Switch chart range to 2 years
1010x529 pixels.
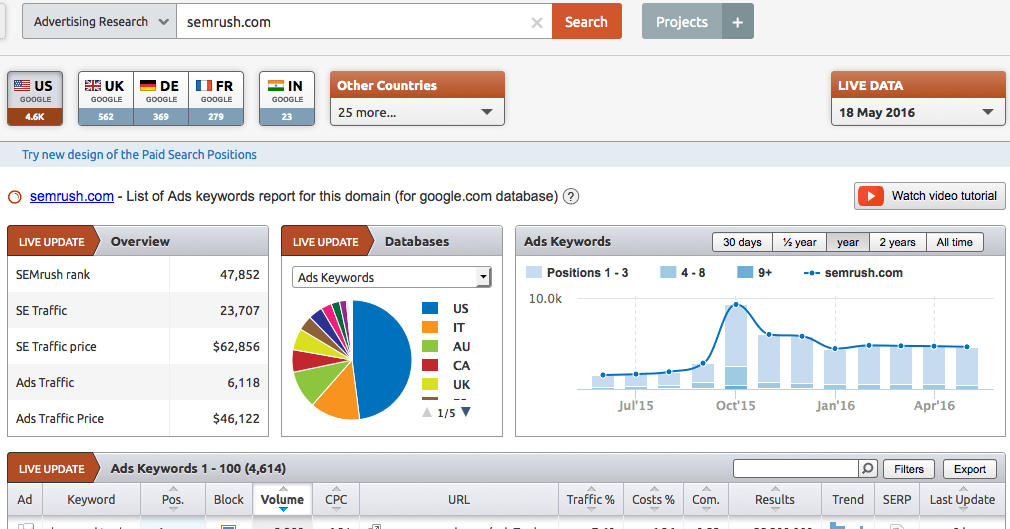(897, 242)
